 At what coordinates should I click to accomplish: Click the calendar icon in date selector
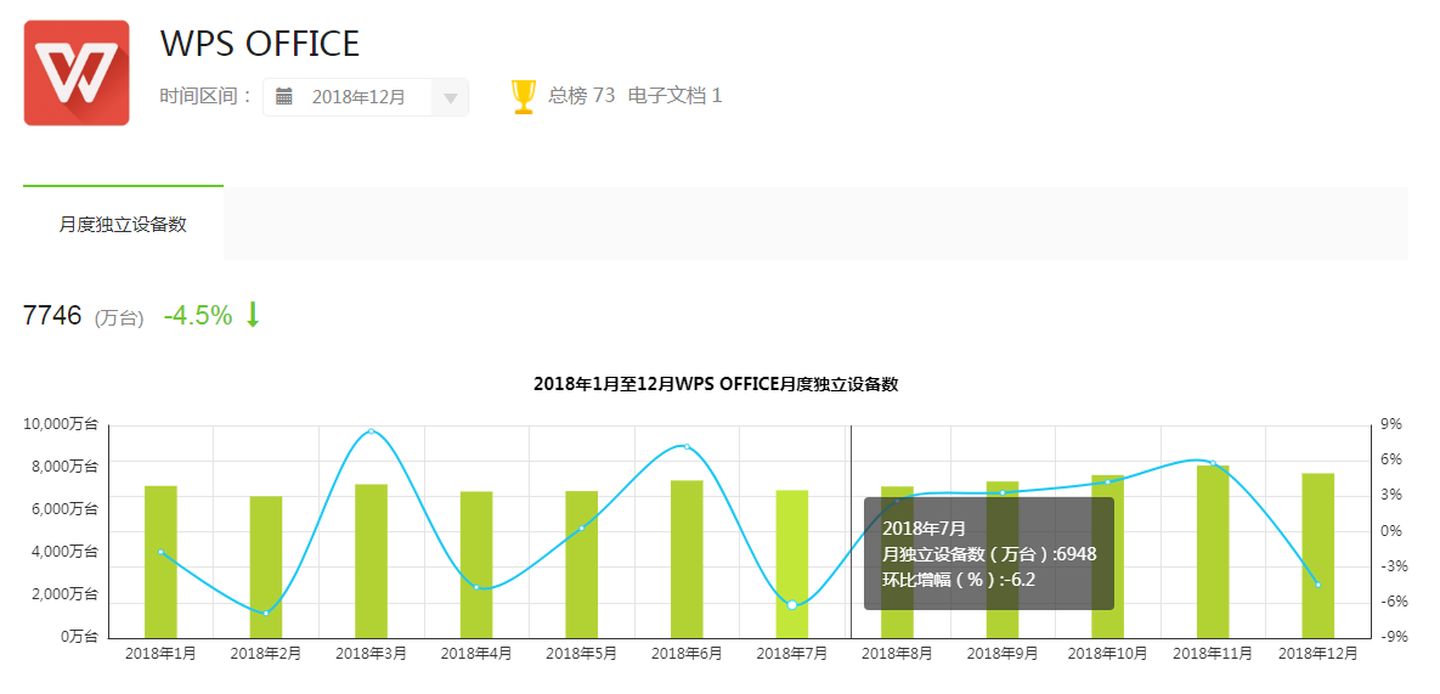coord(284,97)
